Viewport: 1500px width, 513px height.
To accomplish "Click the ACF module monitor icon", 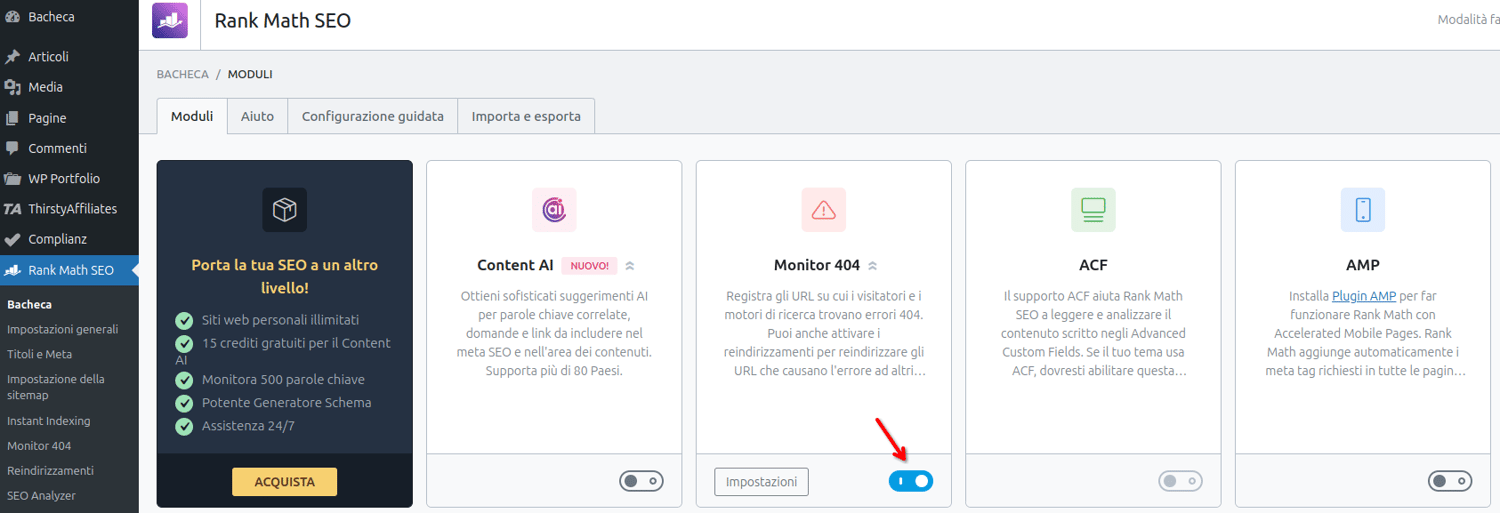I will pos(1093,209).
